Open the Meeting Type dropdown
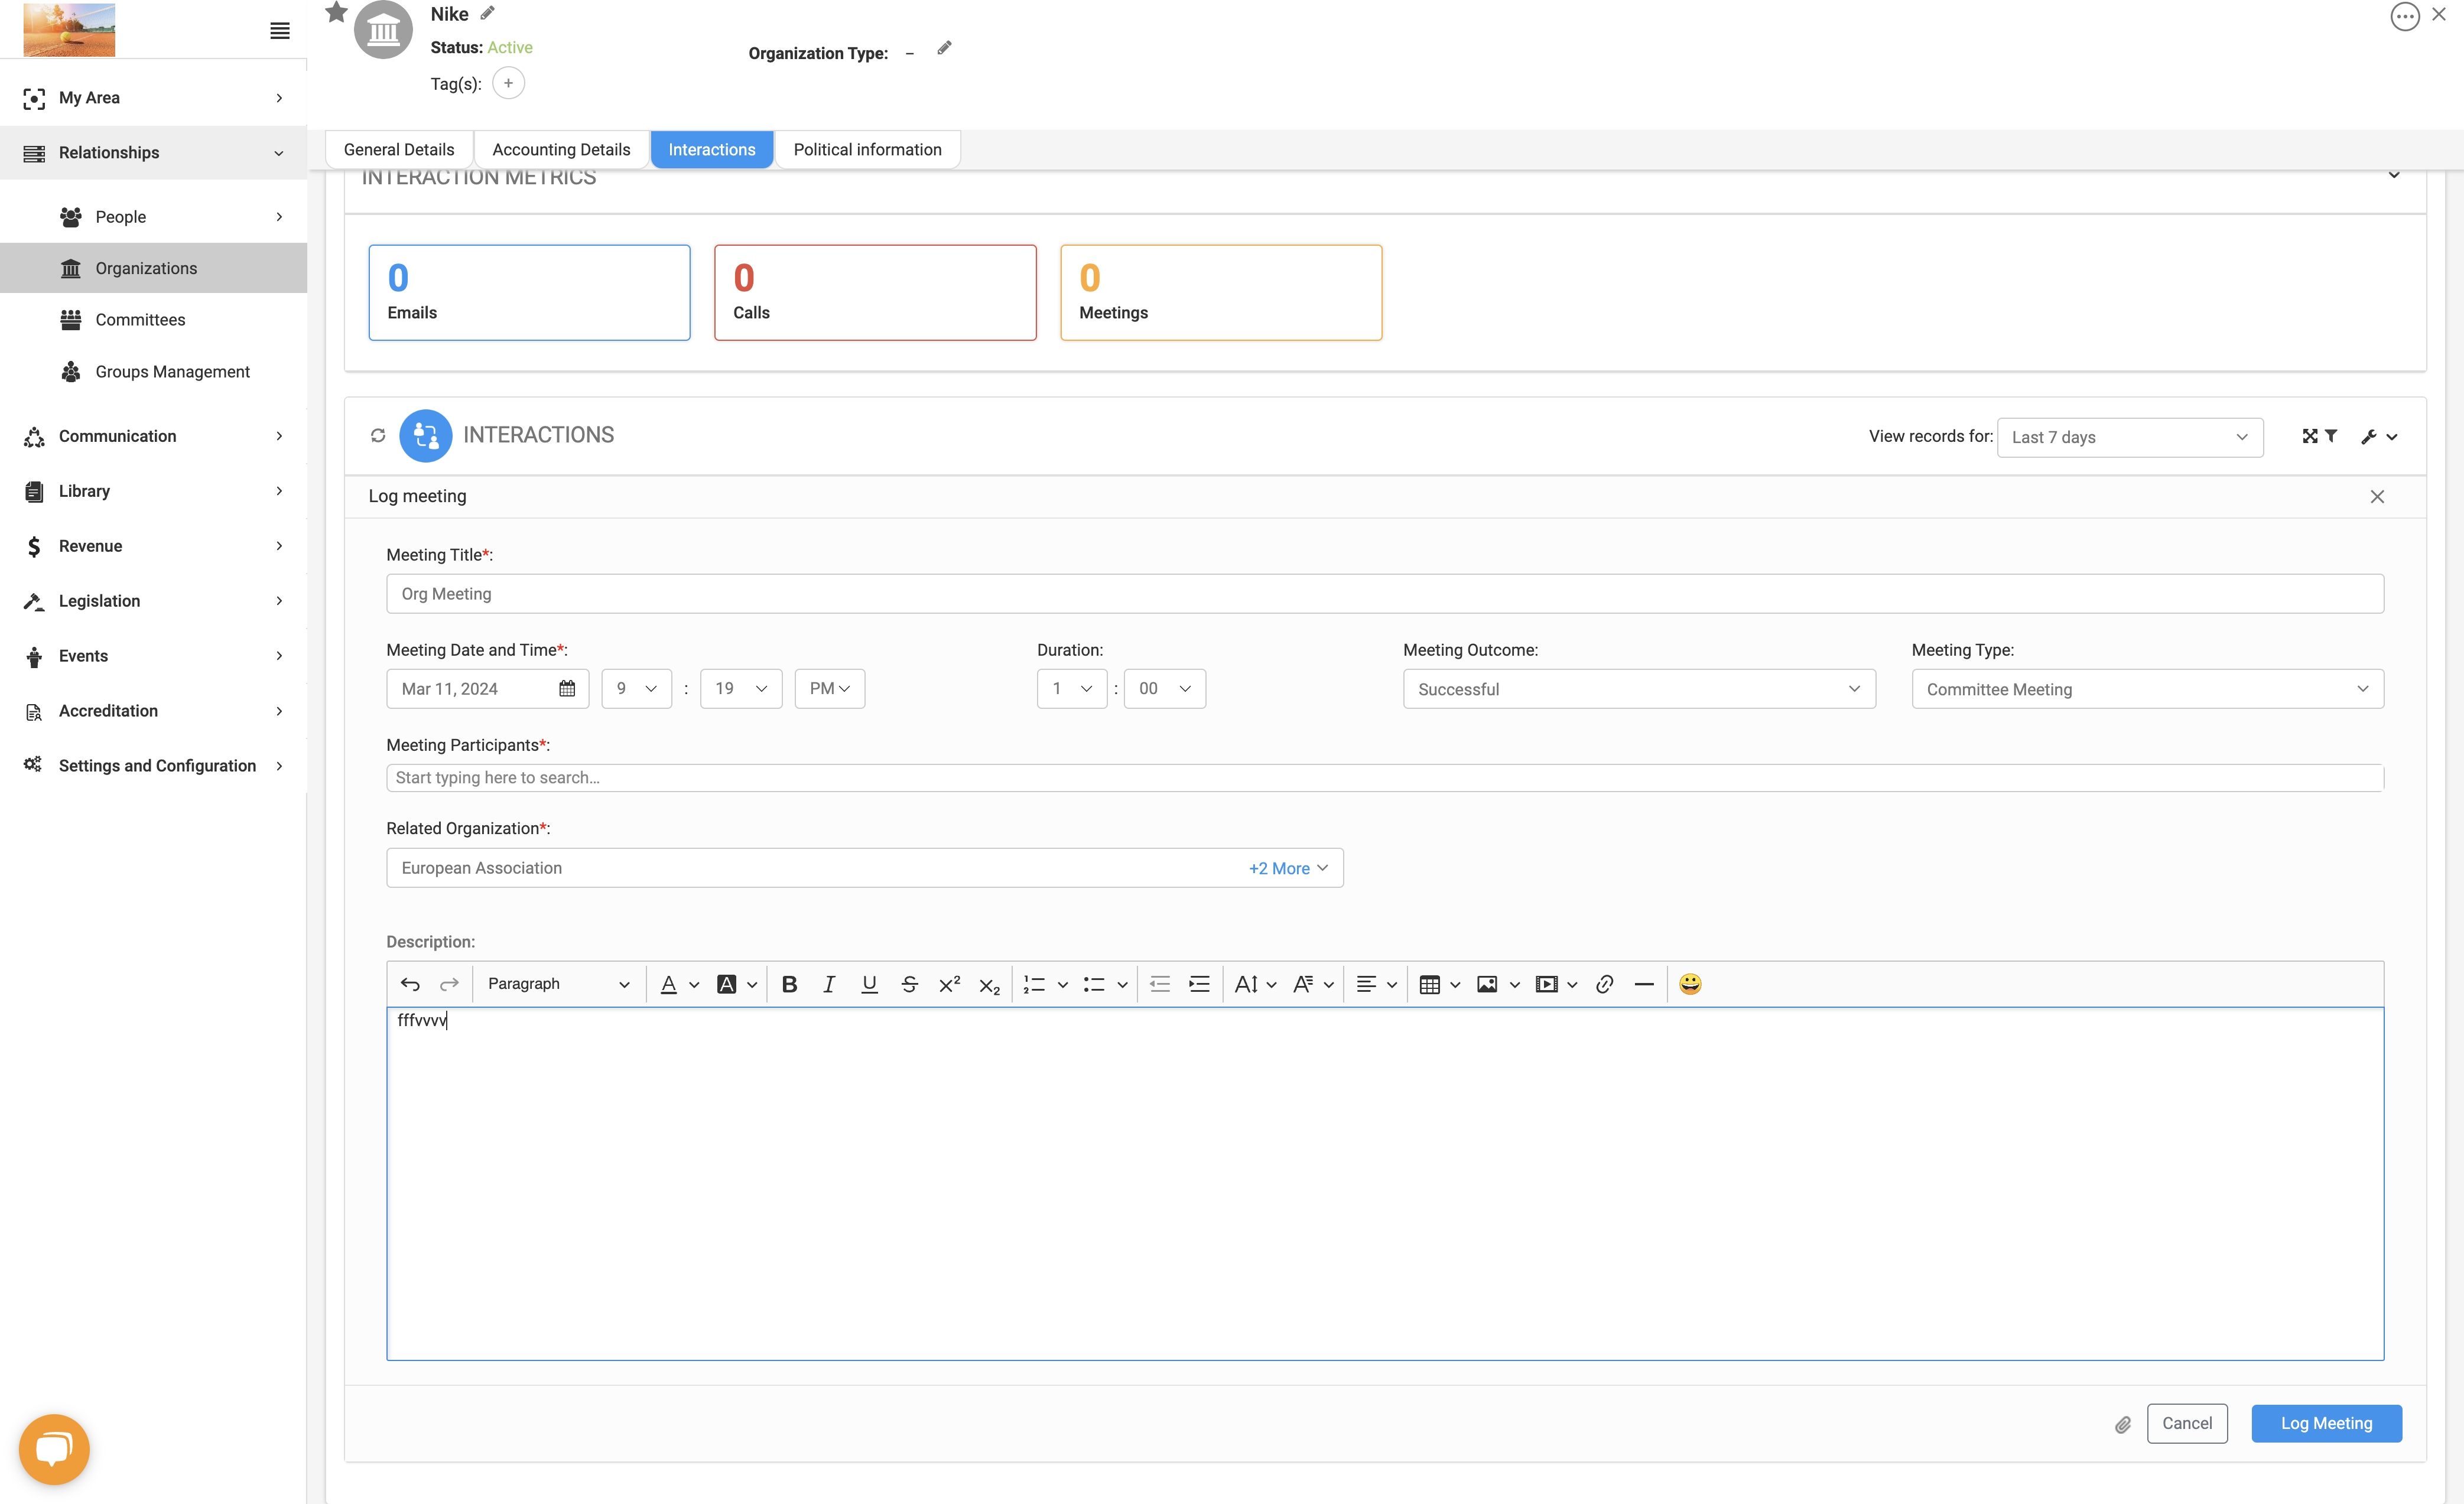The image size is (2464, 1504). pyautogui.click(x=2147, y=689)
